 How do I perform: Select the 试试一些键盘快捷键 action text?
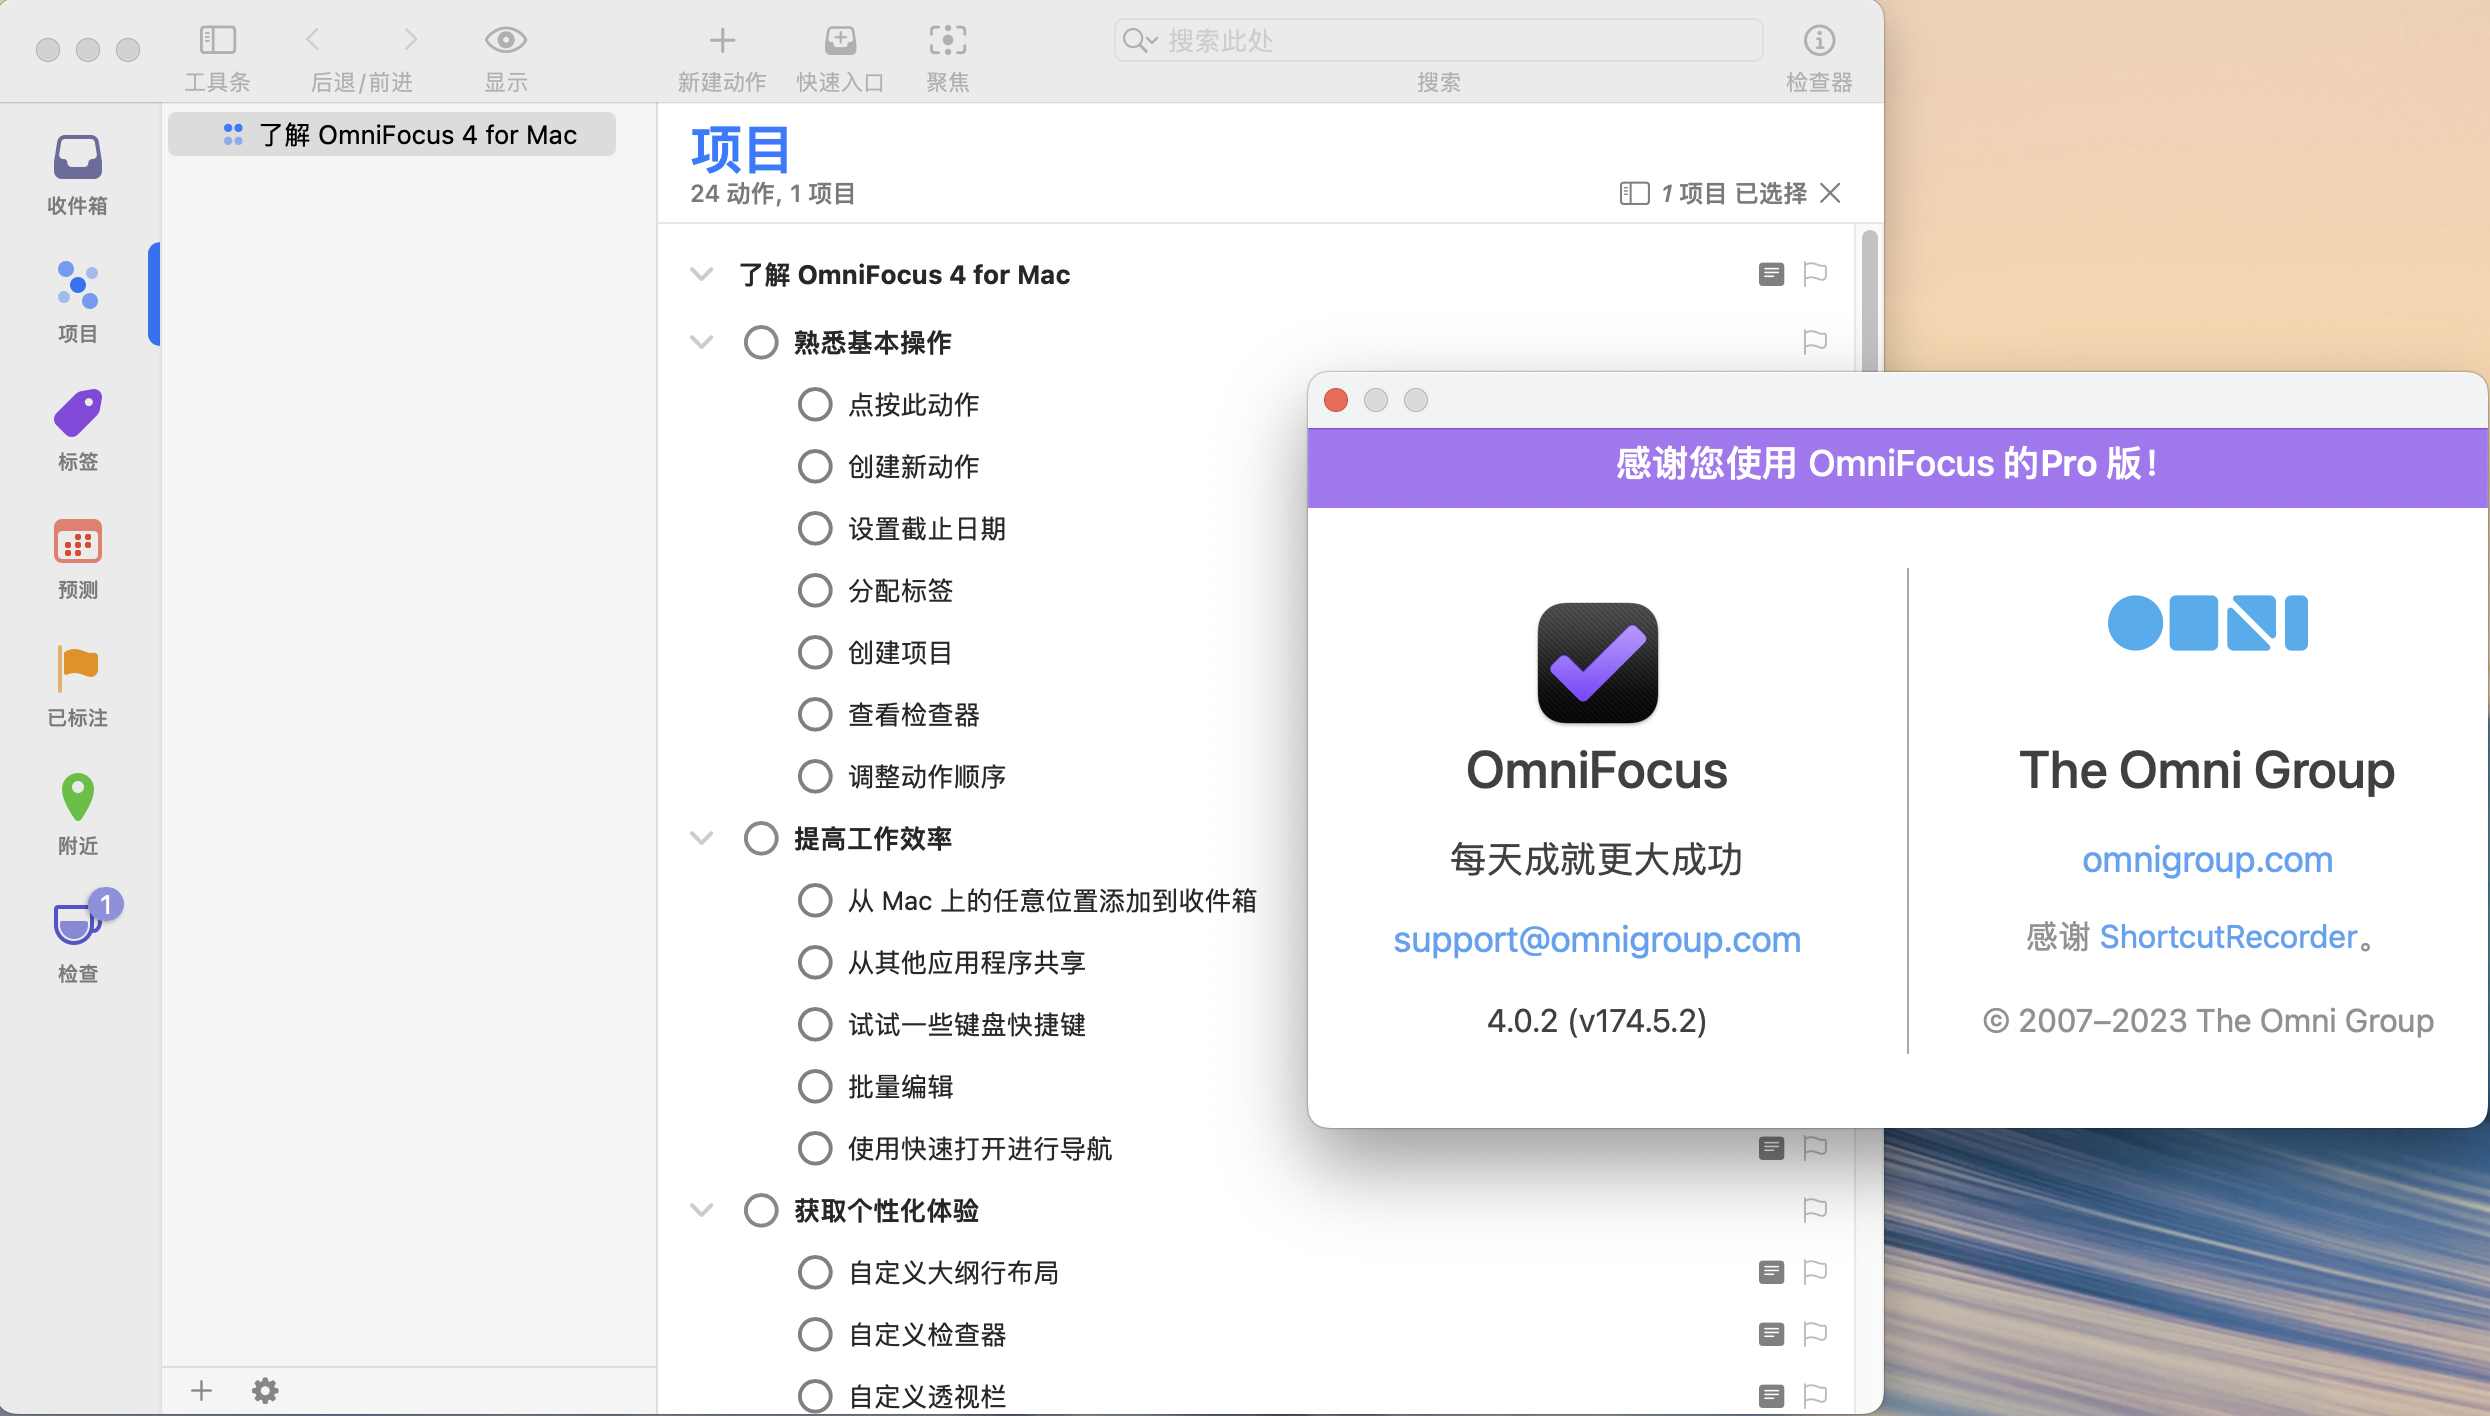pyautogui.click(x=966, y=1024)
